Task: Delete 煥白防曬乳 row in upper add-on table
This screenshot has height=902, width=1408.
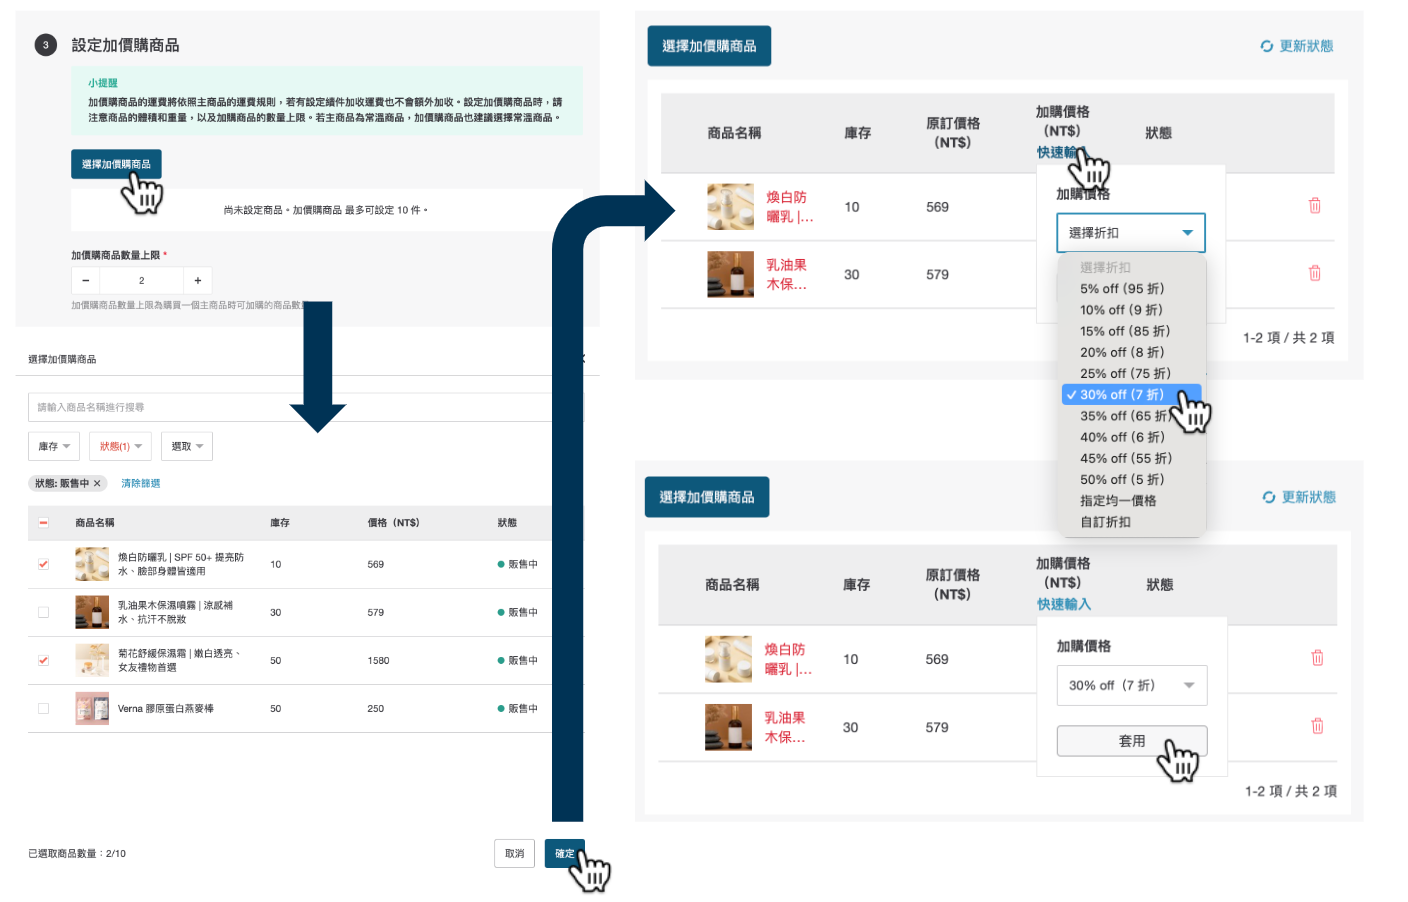Action: [1314, 206]
